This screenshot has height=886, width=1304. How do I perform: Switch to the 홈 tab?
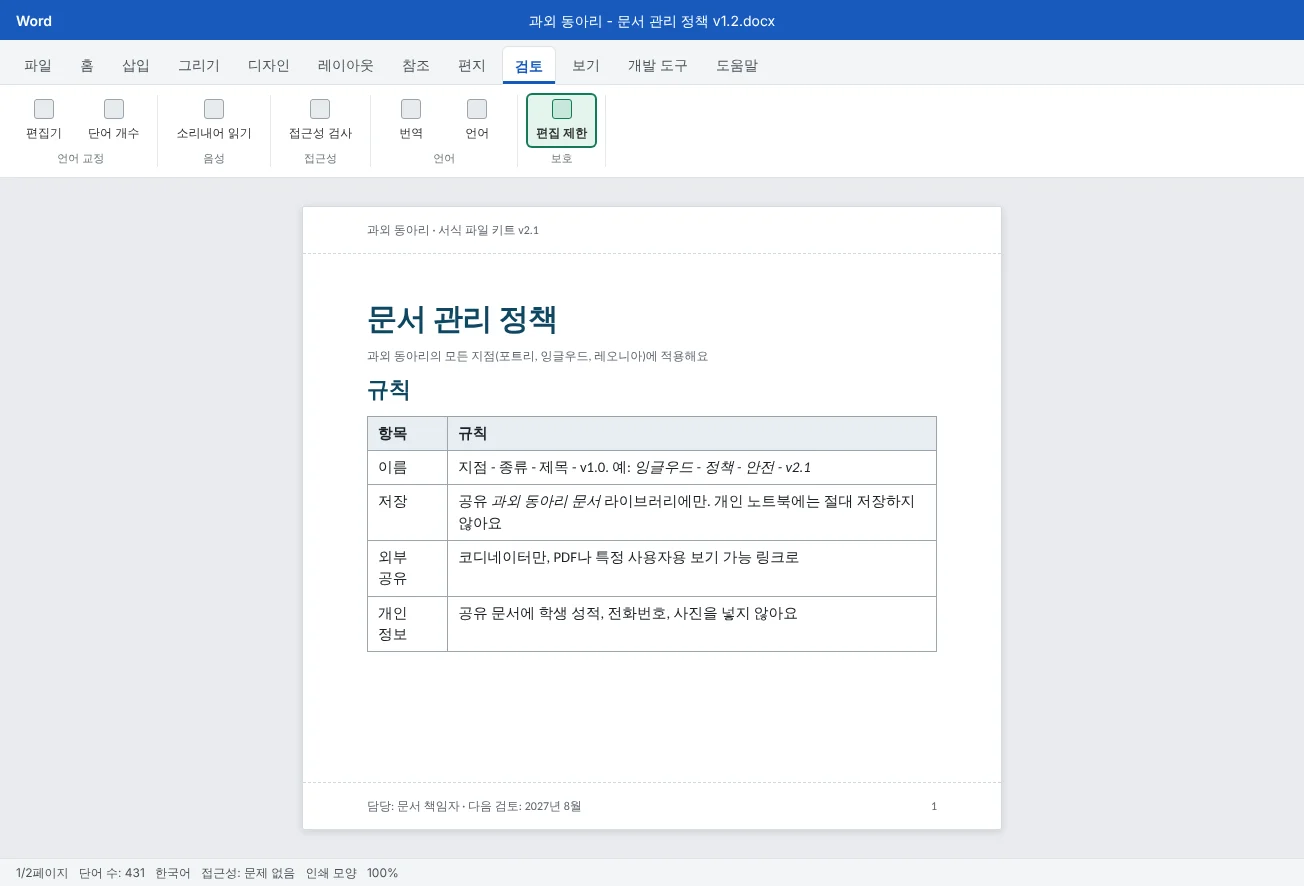(x=87, y=66)
